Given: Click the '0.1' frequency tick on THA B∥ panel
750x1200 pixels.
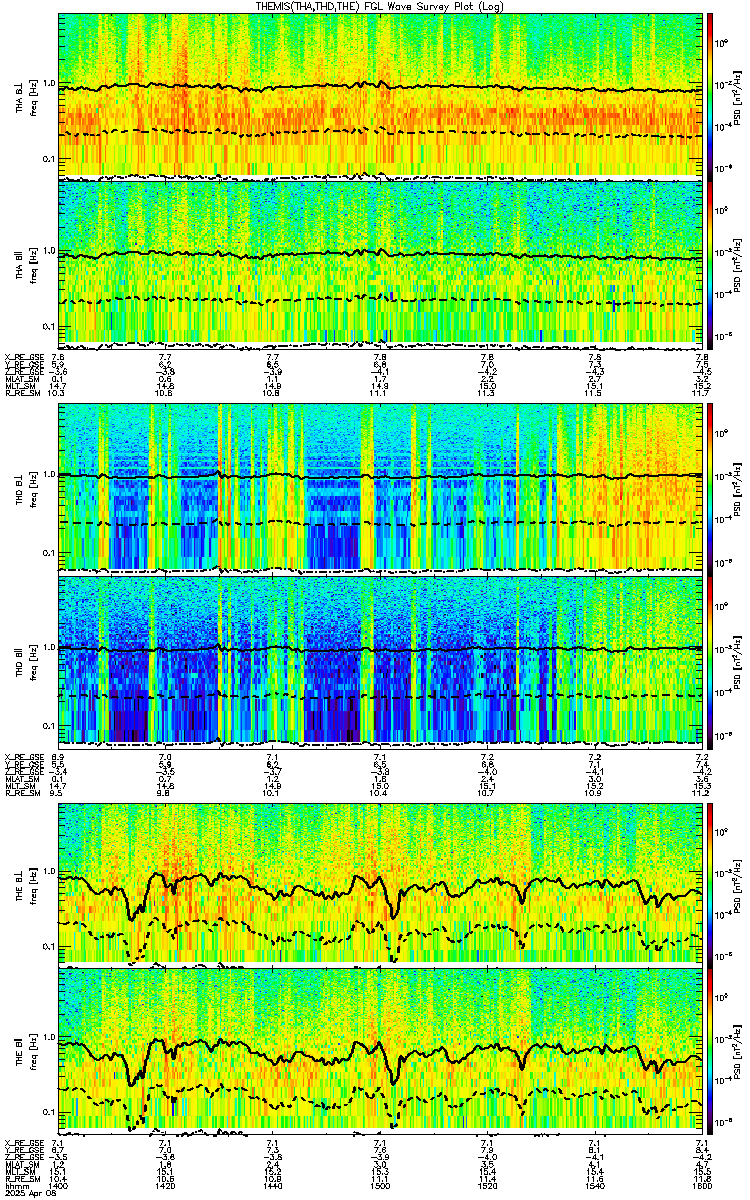Looking at the screenshot, I should pyautogui.click(x=48, y=326).
